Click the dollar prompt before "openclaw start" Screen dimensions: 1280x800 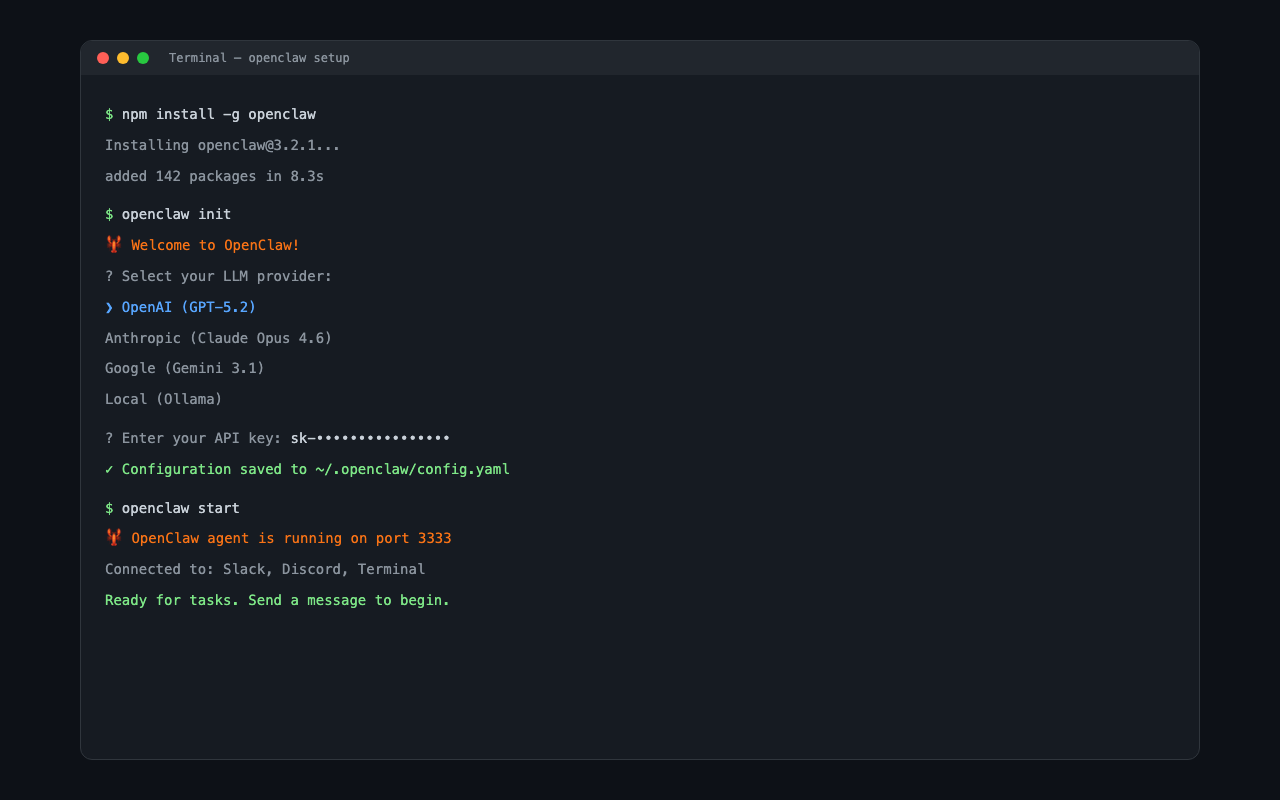point(109,508)
